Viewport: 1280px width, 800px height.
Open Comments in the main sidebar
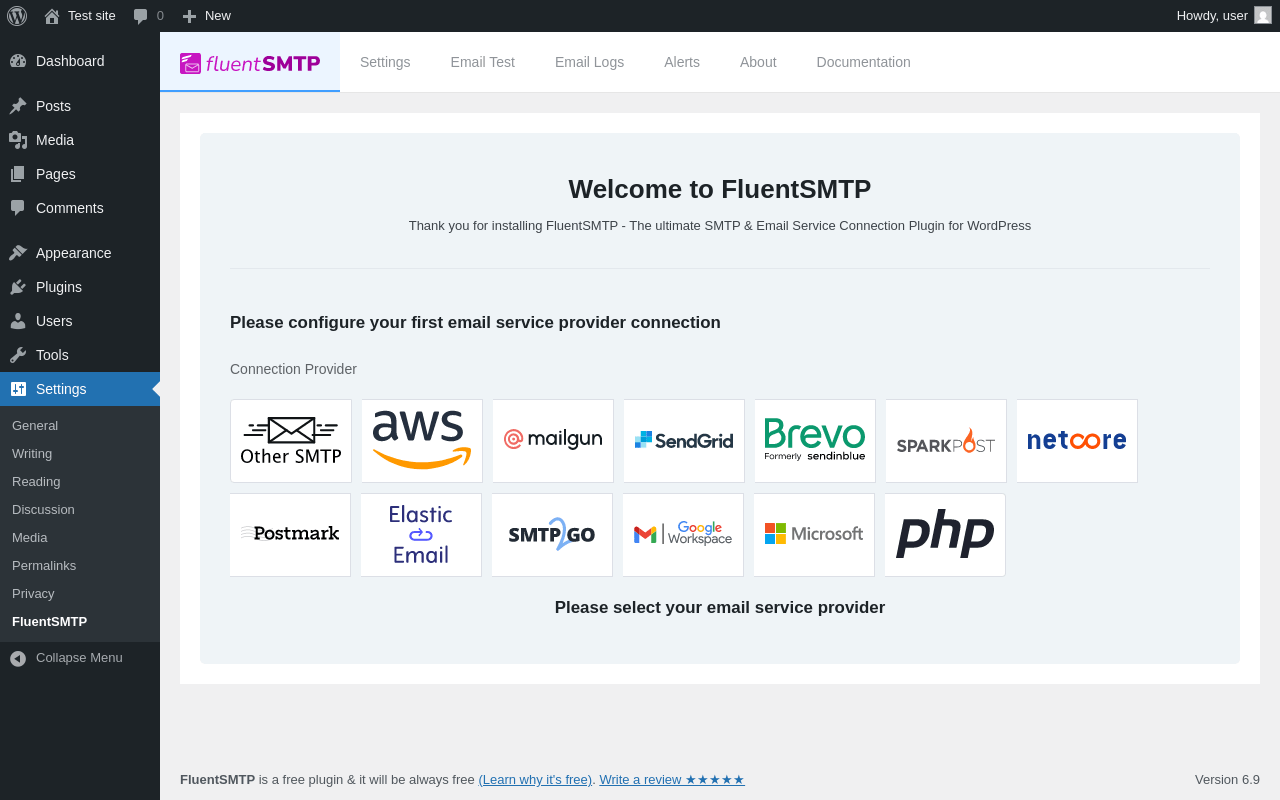pos(80,208)
